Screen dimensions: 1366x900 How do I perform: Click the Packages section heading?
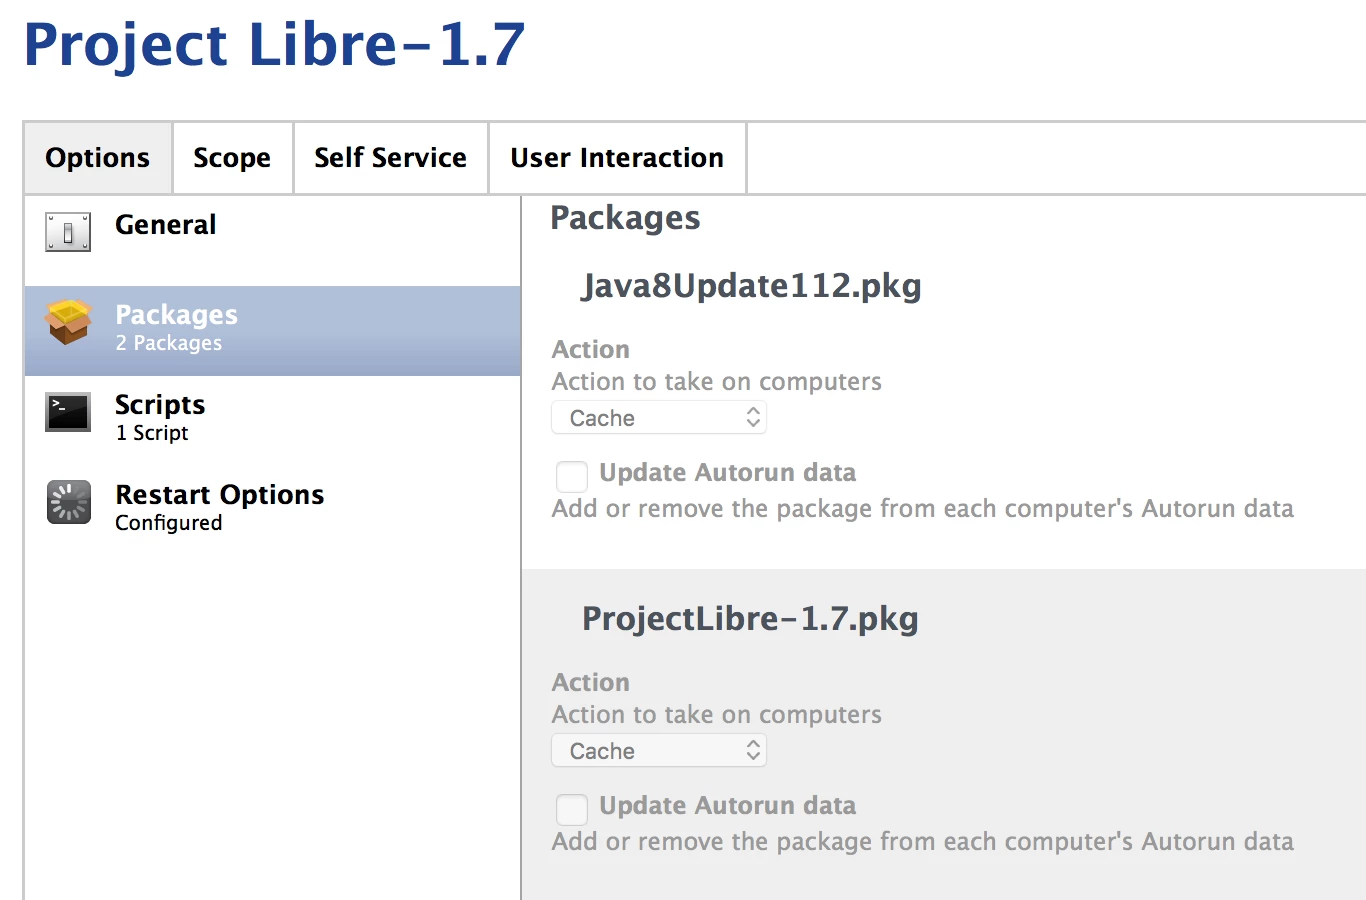click(626, 218)
